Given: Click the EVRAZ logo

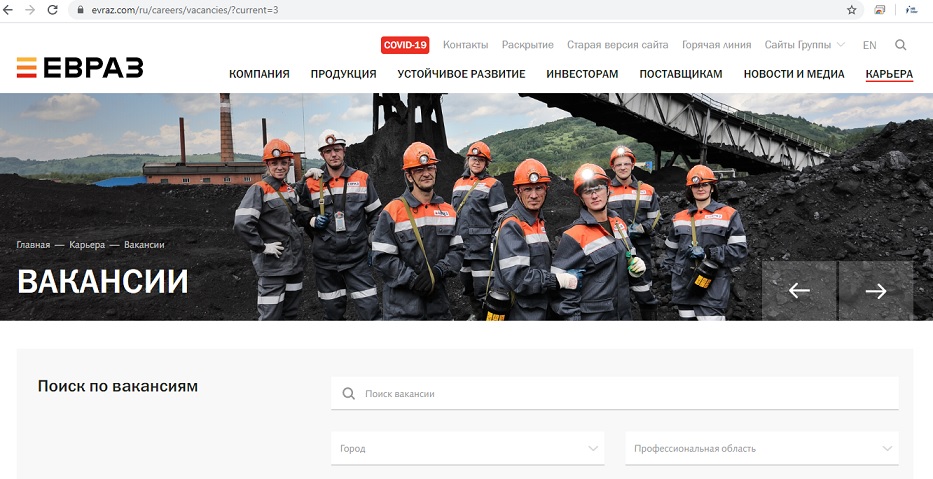Looking at the screenshot, I should click(80, 68).
